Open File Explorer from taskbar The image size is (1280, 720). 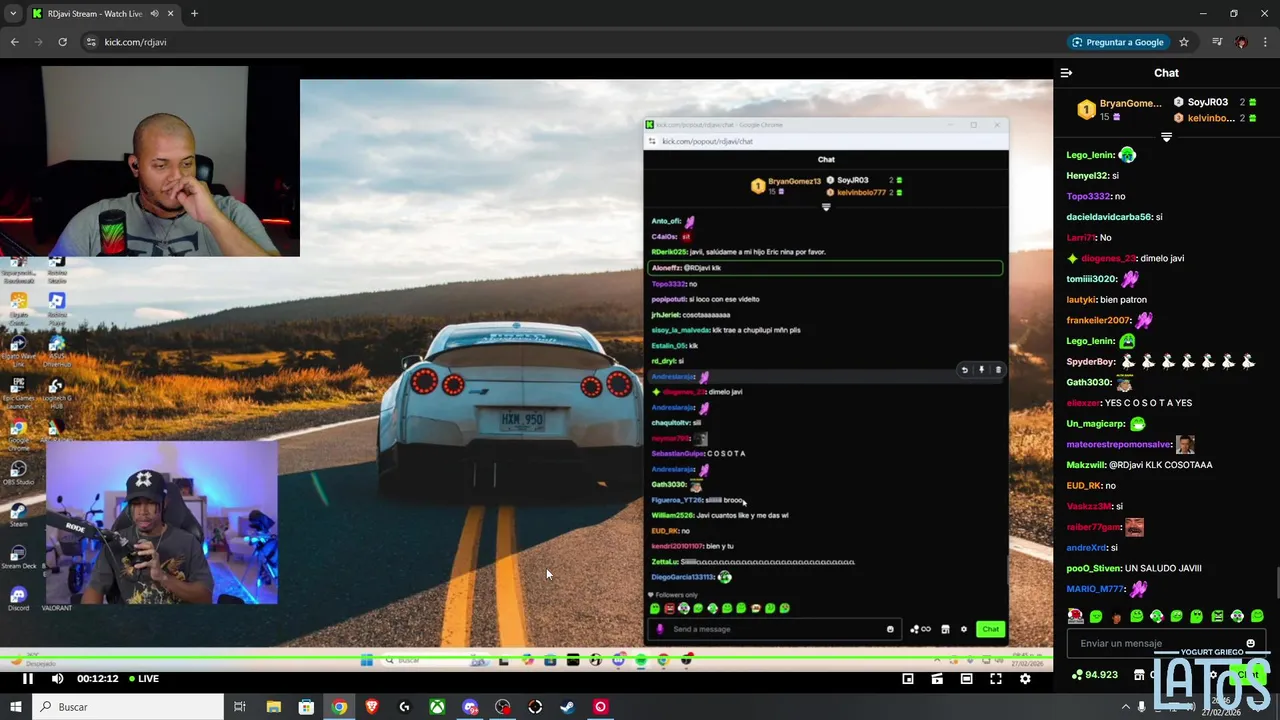coord(273,707)
